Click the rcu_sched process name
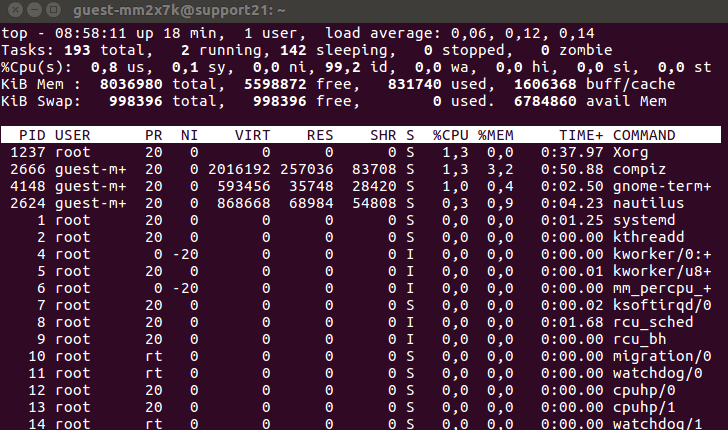The width and height of the screenshot is (728, 430). [652, 323]
